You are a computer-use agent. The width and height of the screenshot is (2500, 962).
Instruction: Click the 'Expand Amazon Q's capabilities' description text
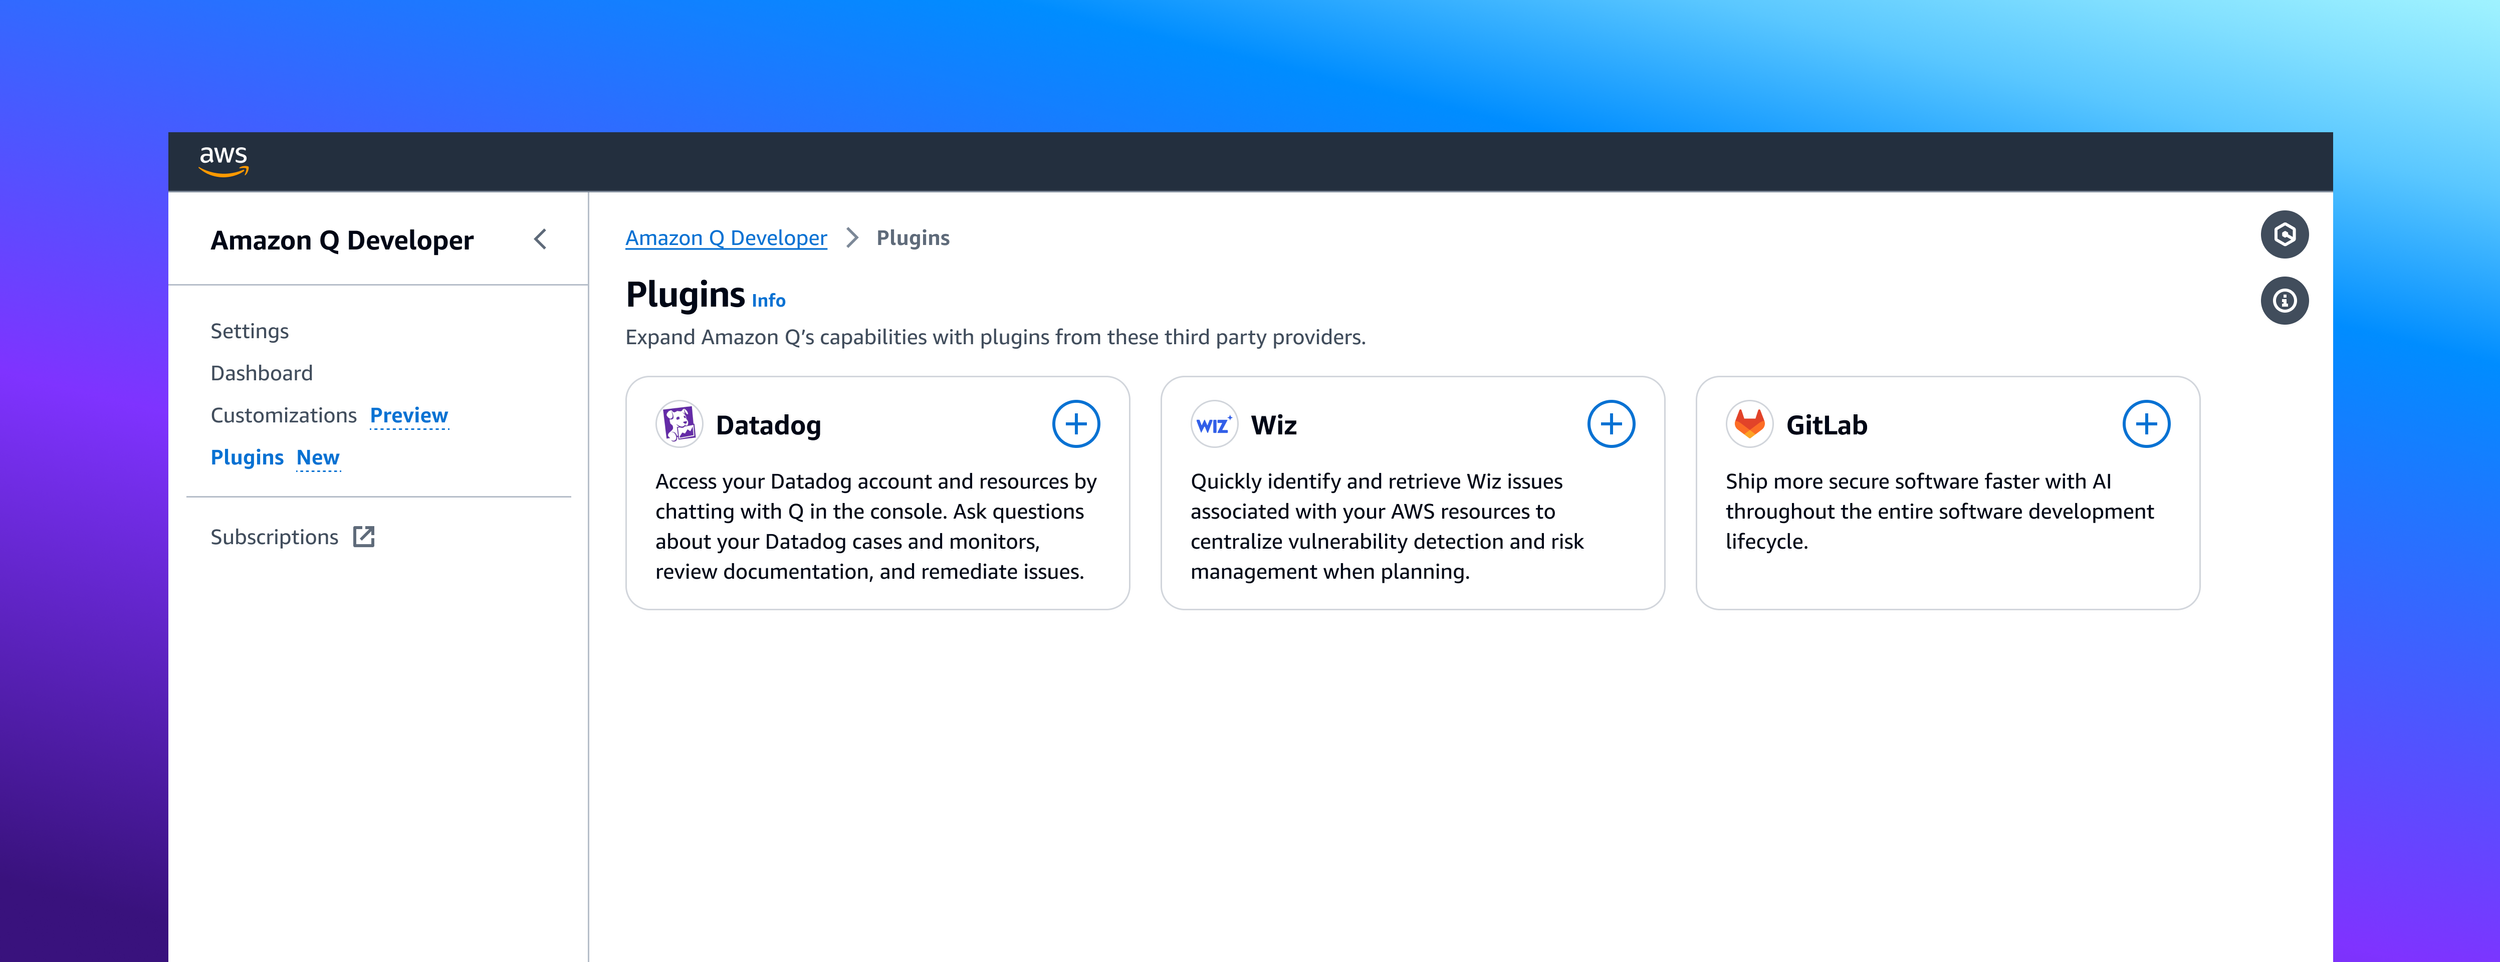coord(995,337)
